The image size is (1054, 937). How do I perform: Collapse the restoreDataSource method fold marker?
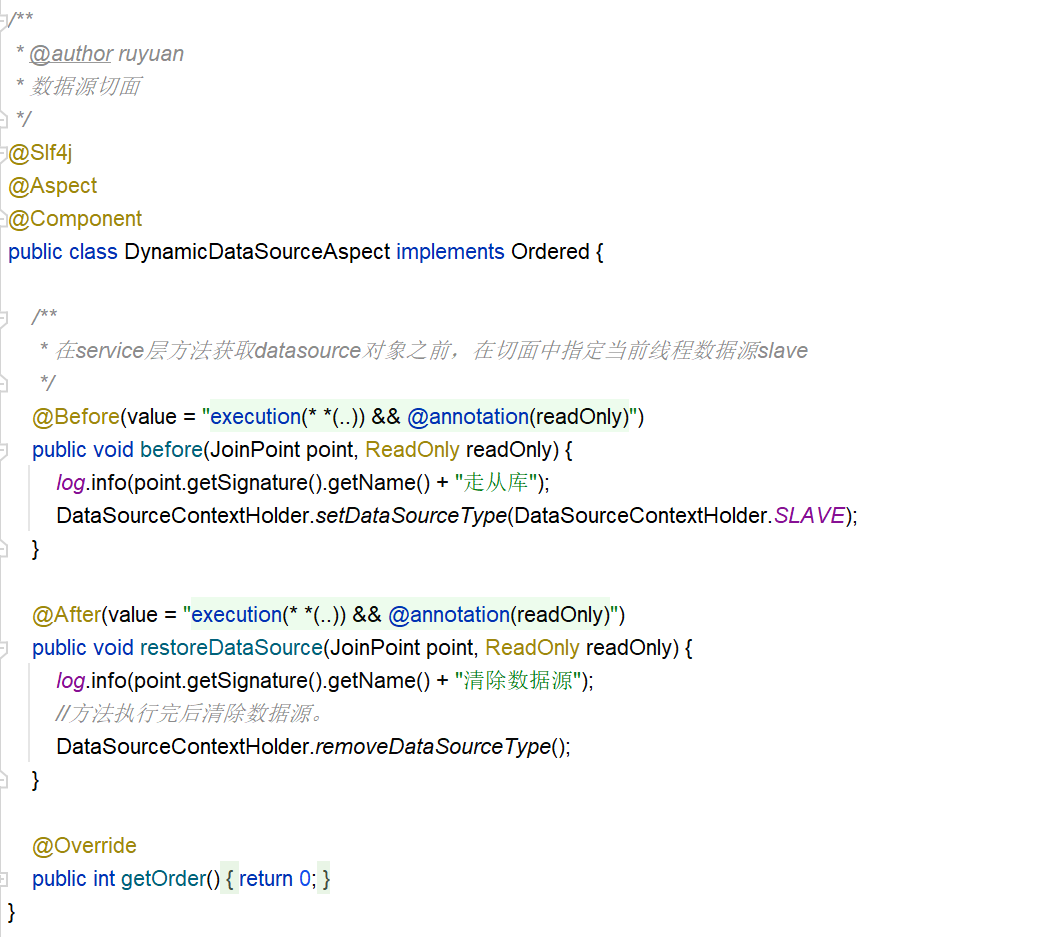[3, 649]
